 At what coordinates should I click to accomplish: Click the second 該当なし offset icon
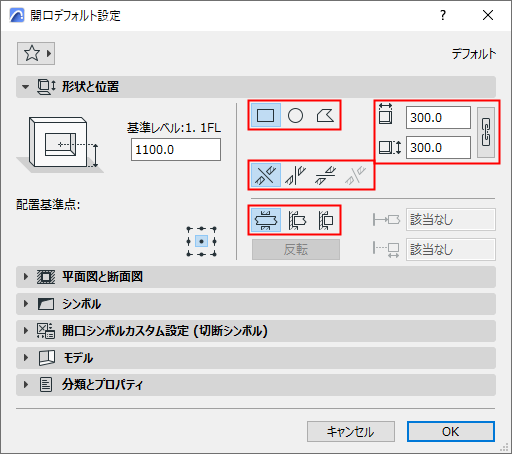coord(386,250)
